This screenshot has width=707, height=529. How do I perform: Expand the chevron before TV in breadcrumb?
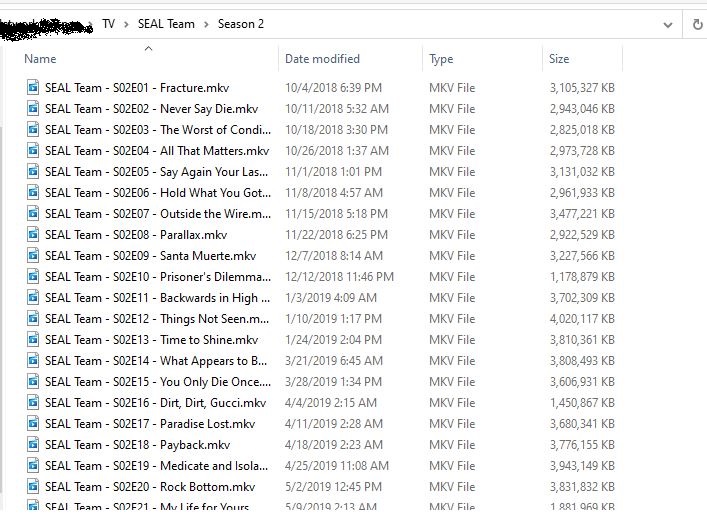[91, 24]
